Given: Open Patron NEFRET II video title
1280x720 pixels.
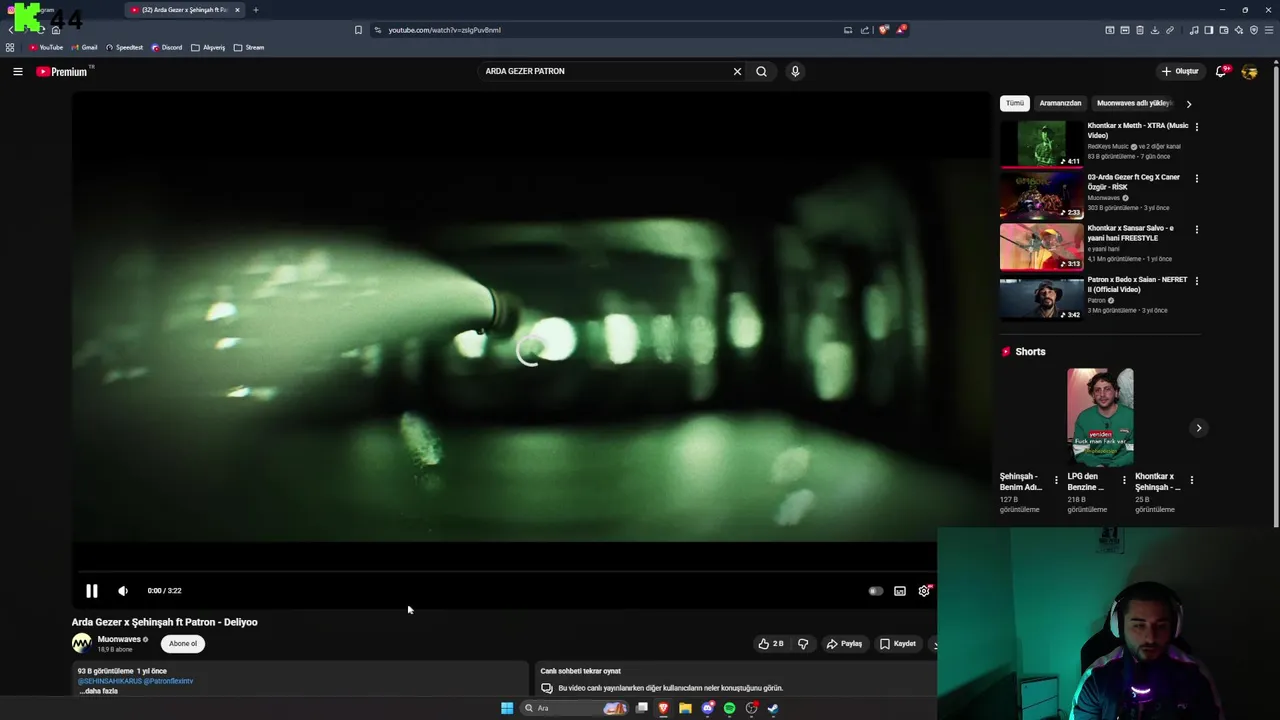Looking at the screenshot, I should [x=1137, y=284].
